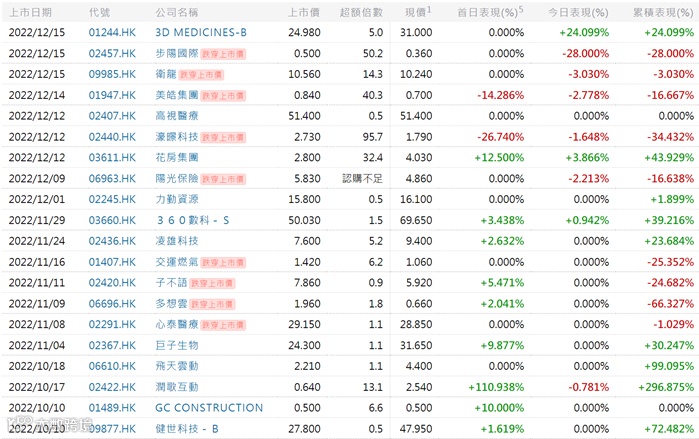Click stock code 06963.HK

(112, 178)
